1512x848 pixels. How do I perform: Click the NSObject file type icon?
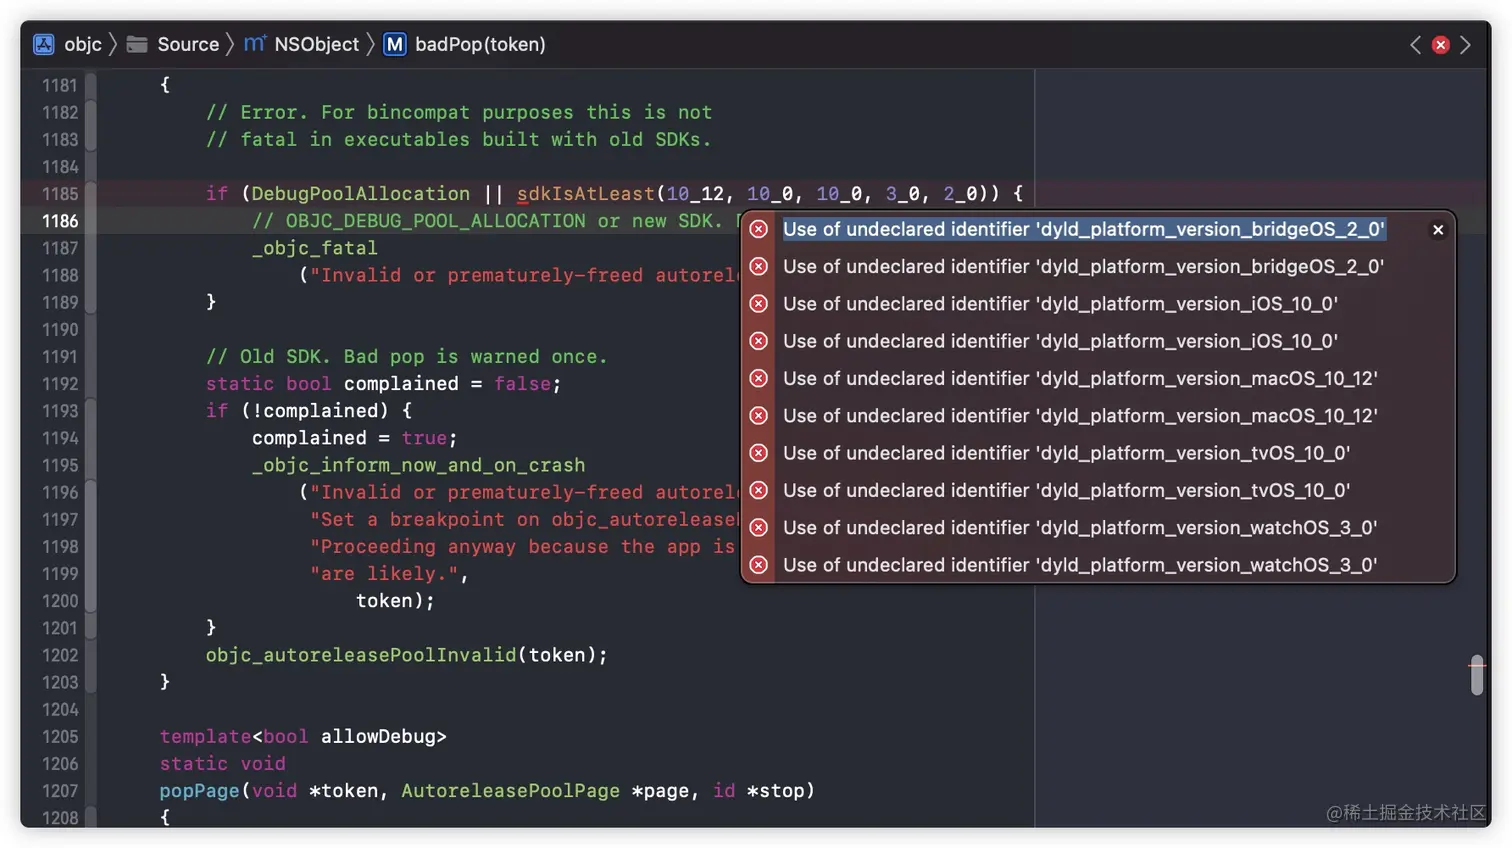click(255, 44)
